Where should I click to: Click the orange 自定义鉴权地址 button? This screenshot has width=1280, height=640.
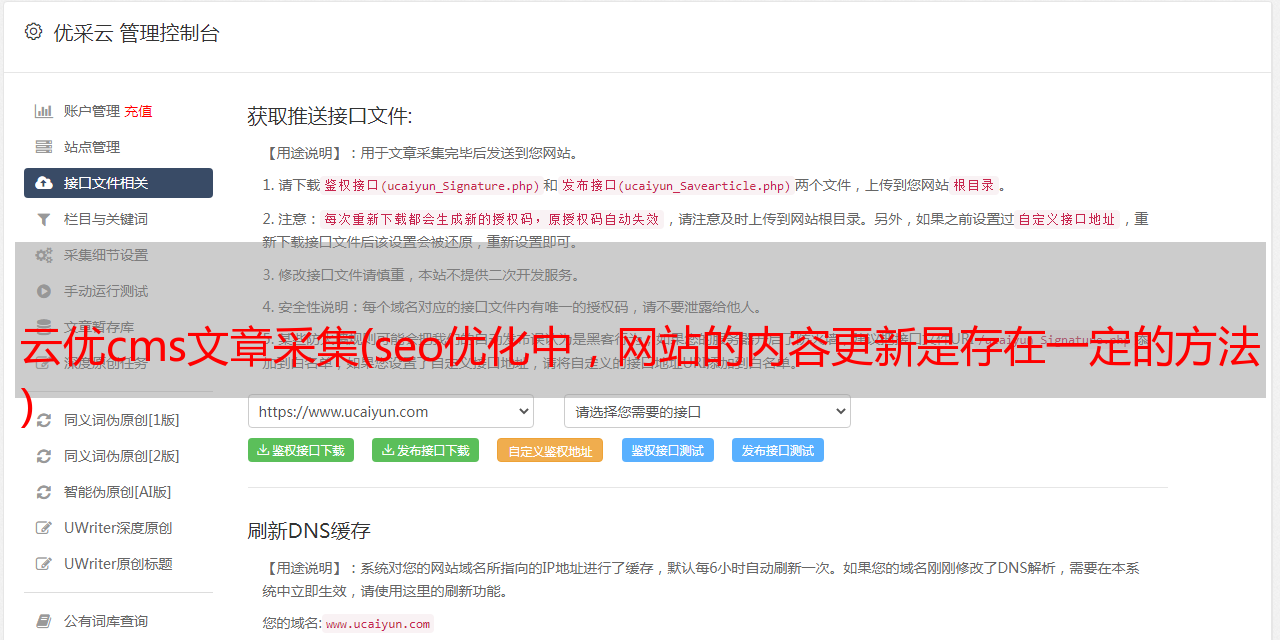point(550,450)
